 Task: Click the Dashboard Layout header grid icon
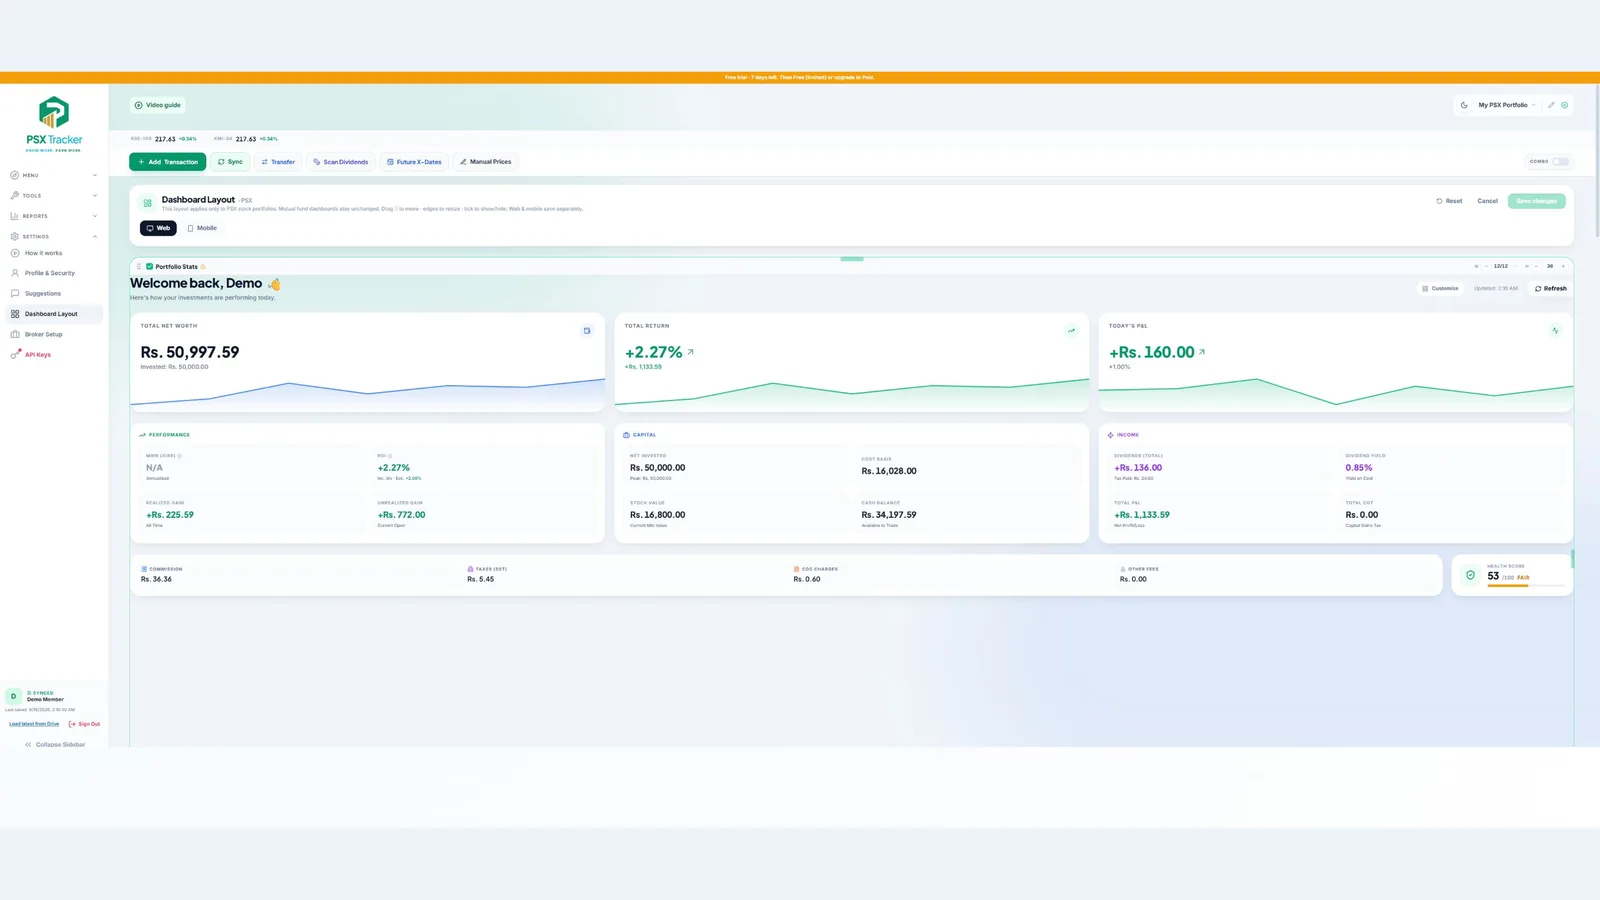point(147,203)
